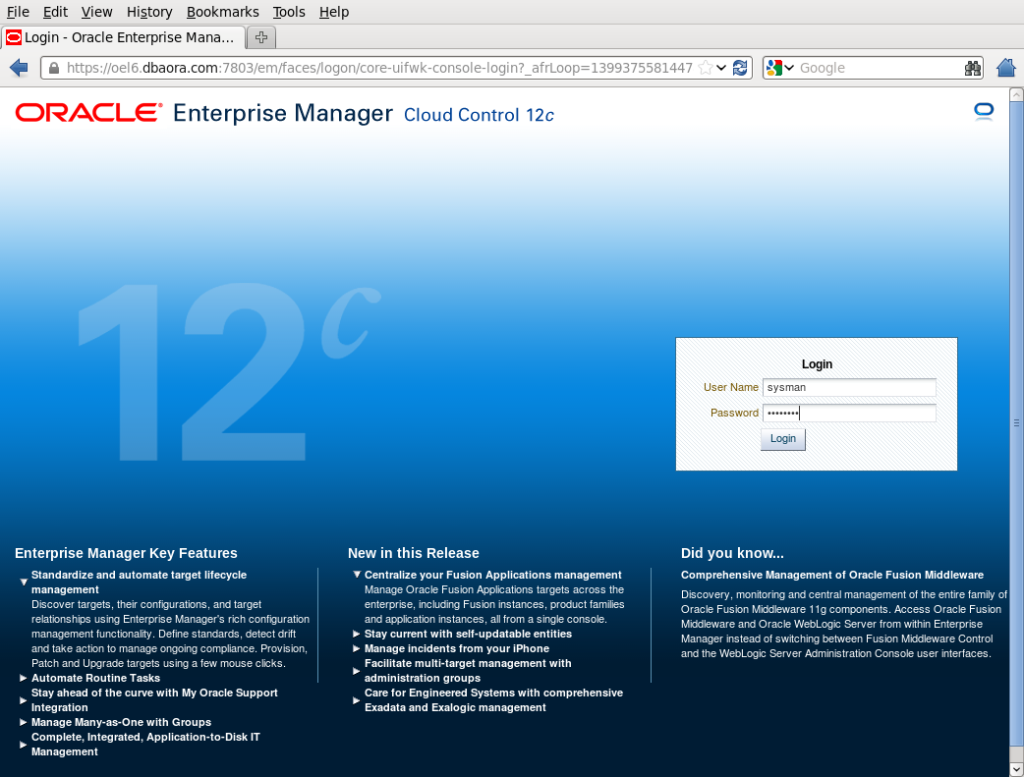Collapse Standardize and automate target lifecycle management

click(24, 582)
